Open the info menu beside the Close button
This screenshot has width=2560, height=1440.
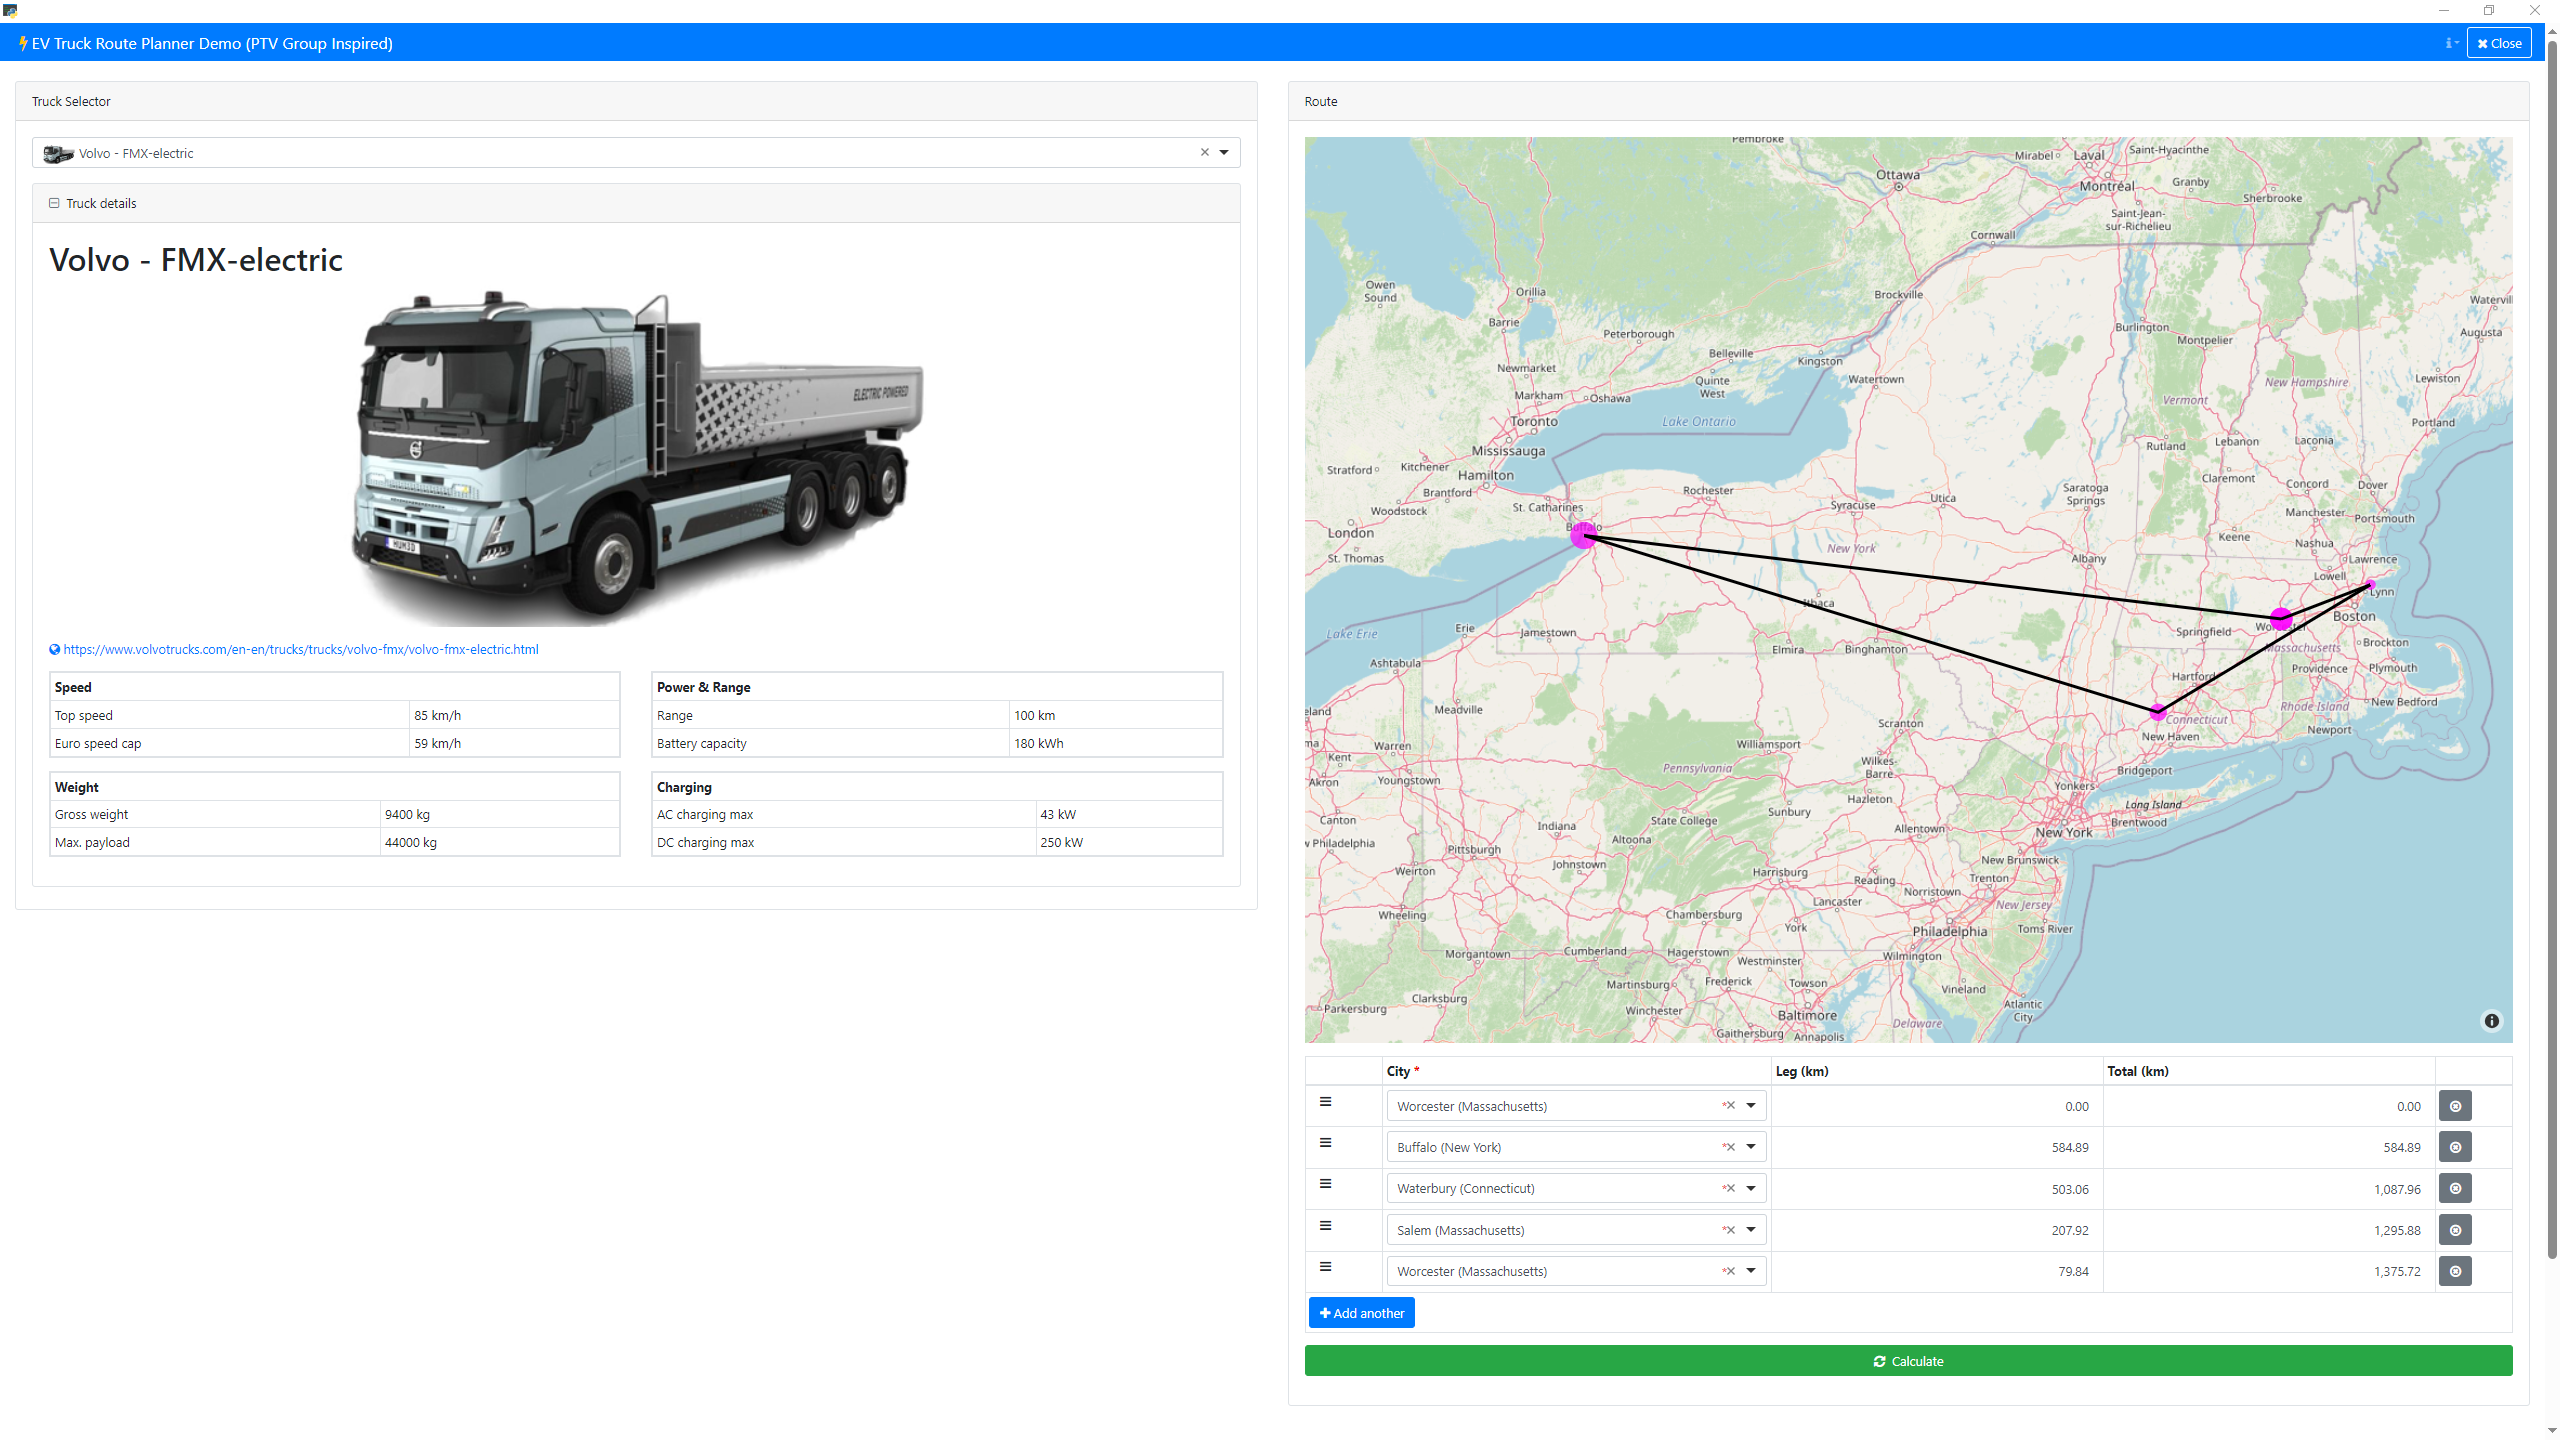click(x=2451, y=43)
